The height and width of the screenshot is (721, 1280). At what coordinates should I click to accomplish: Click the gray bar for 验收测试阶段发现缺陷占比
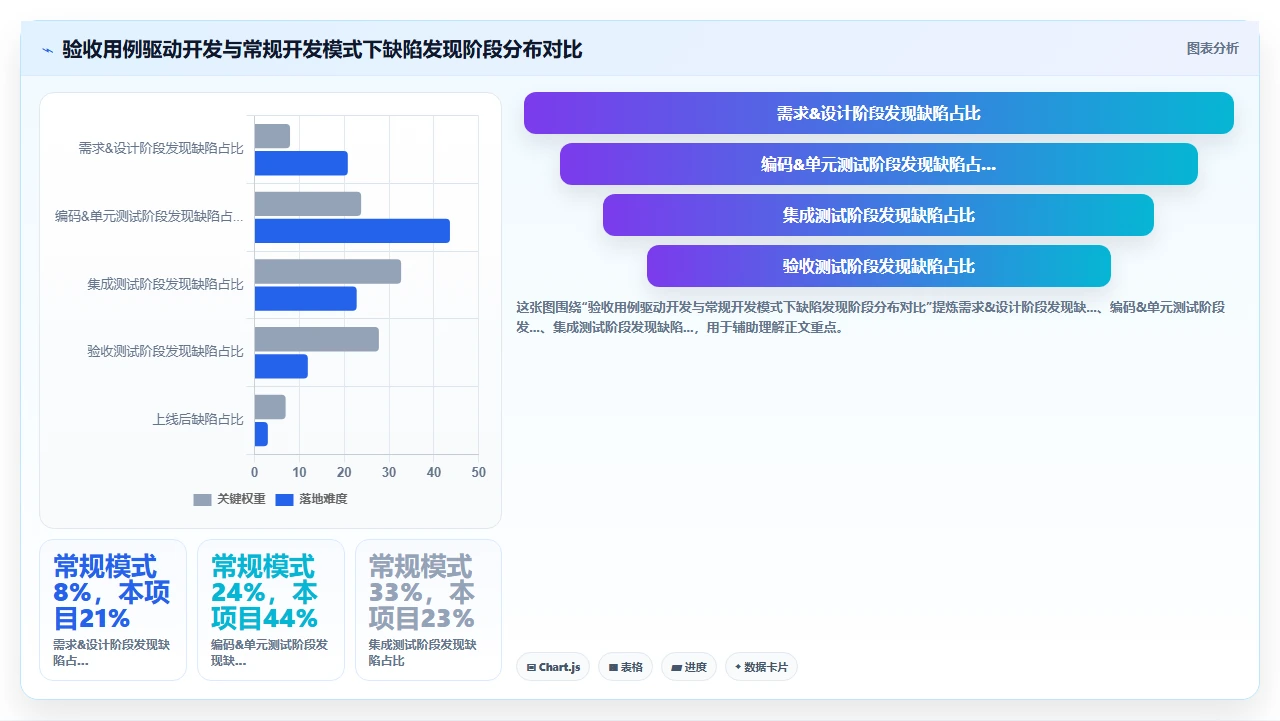(x=316, y=339)
